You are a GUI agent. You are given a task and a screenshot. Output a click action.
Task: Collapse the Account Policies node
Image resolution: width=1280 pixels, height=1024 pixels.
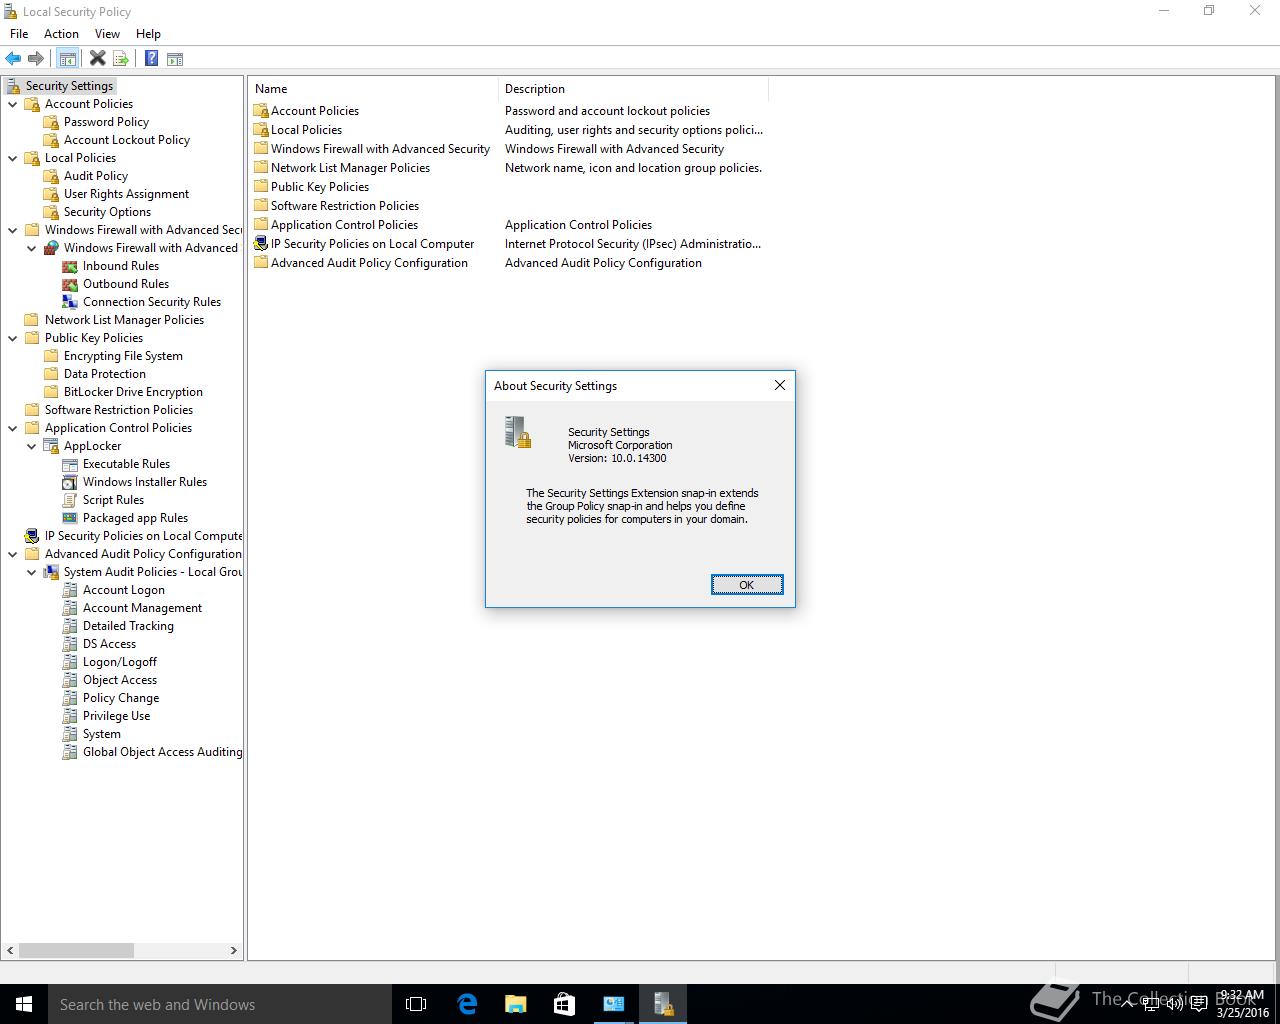tap(13, 104)
